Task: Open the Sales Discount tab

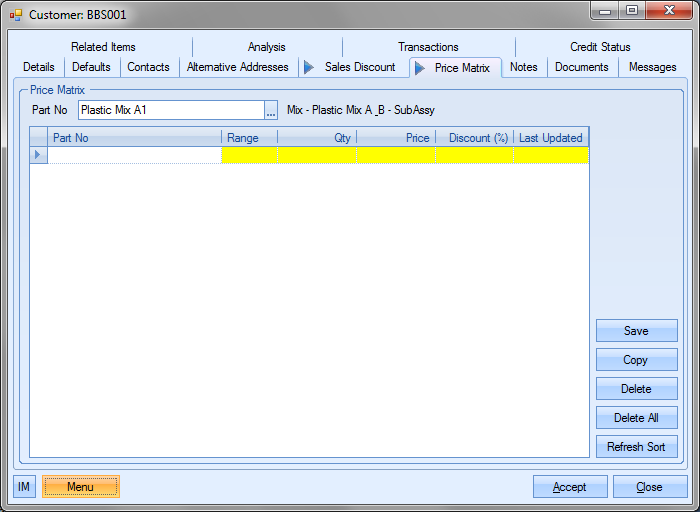Action: point(359,67)
